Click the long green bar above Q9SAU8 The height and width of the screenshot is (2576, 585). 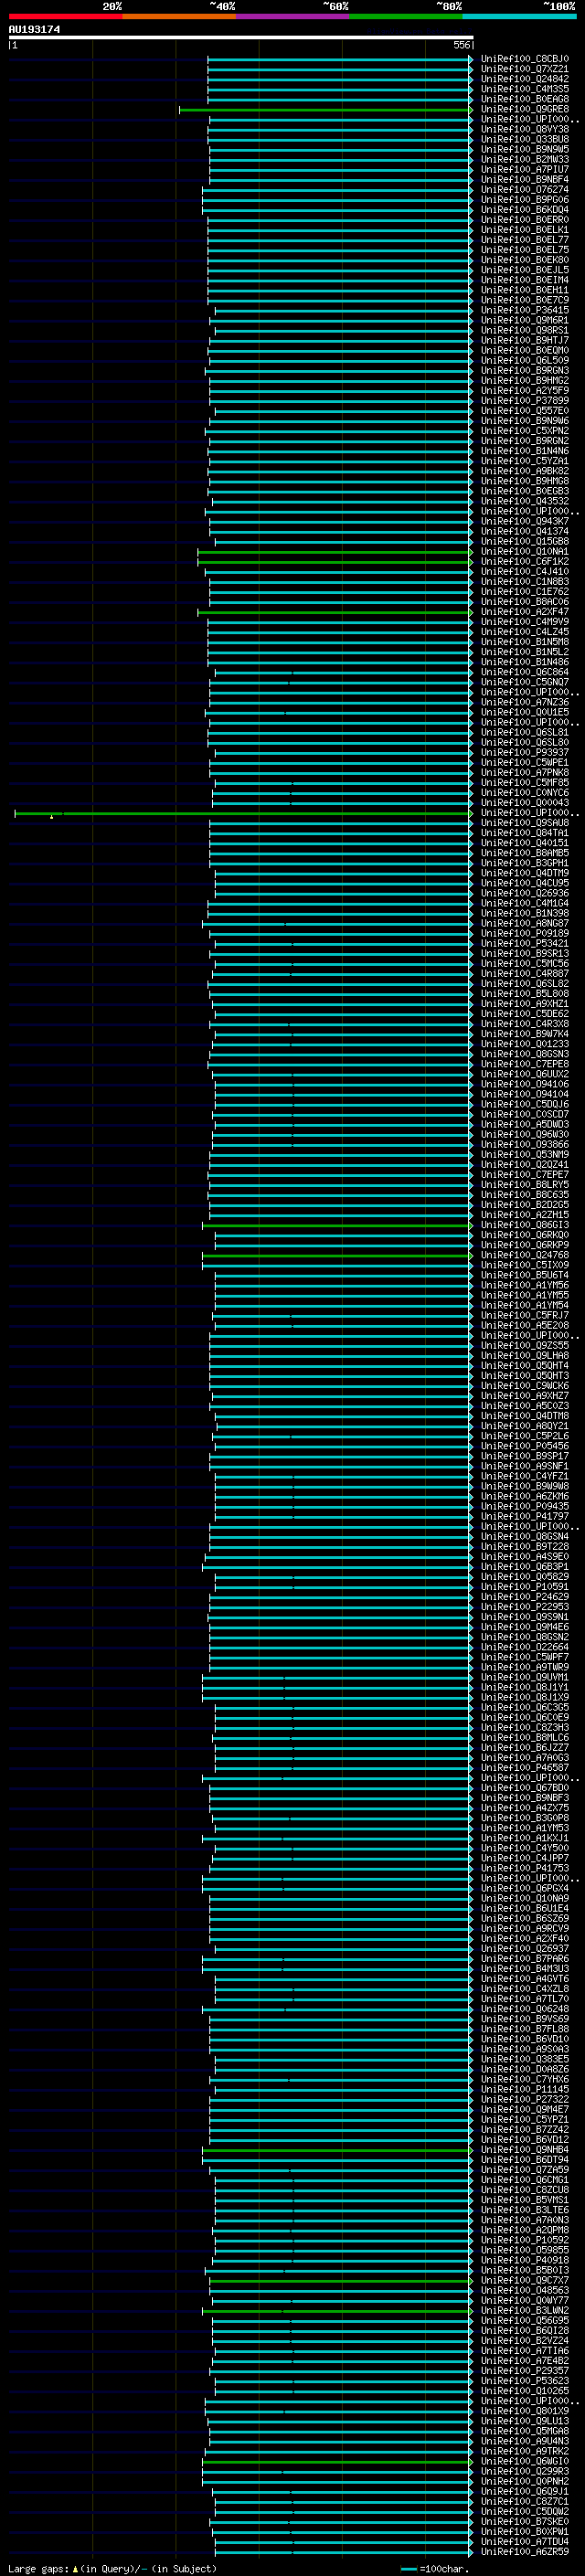(x=243, y=813)
